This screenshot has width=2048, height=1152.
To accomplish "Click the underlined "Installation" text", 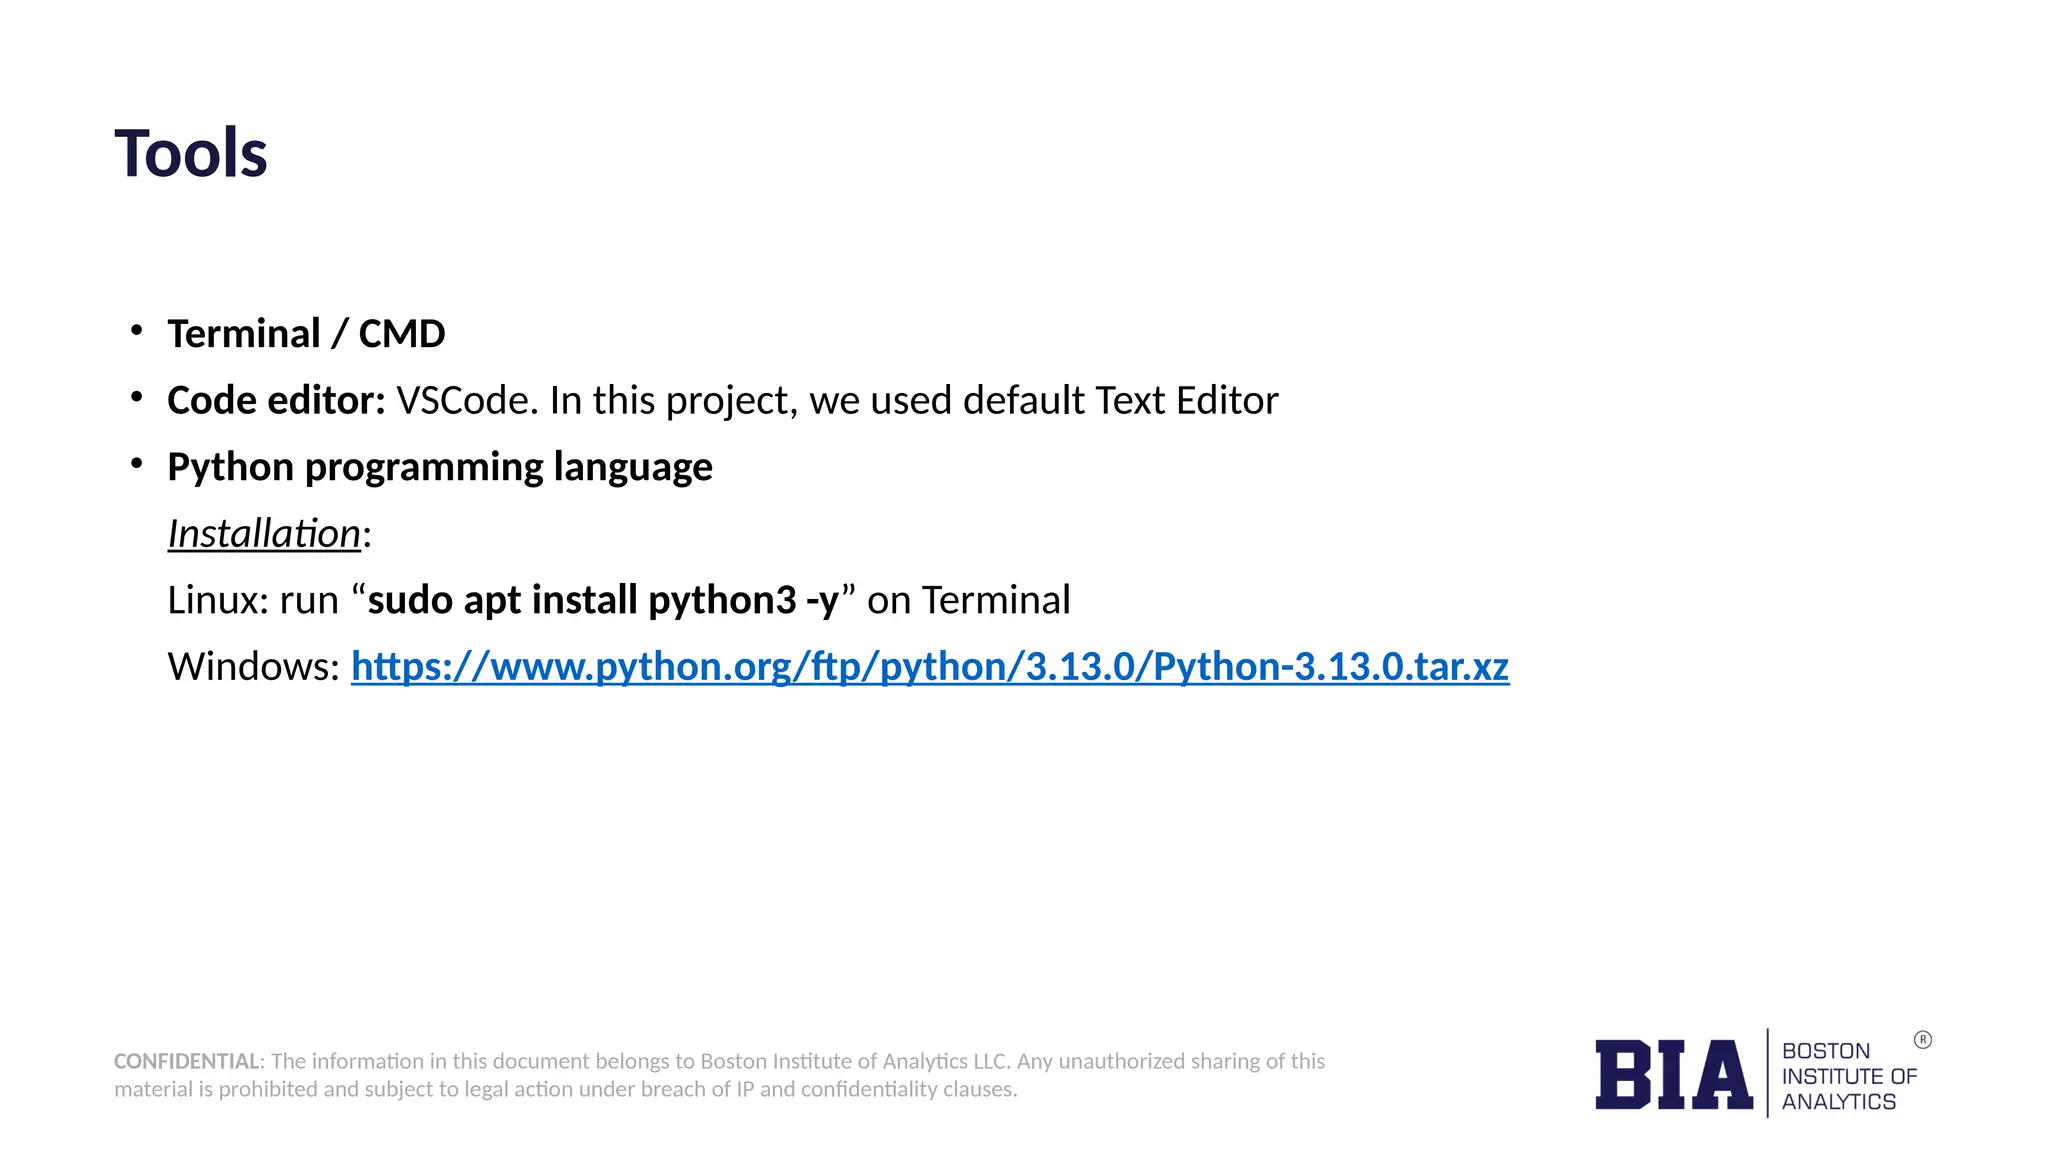I will point(263,534).
